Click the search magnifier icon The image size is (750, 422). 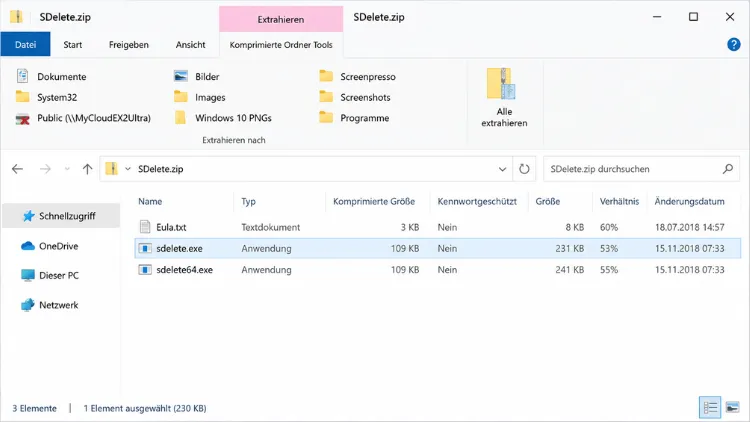[x=728, y=169]
